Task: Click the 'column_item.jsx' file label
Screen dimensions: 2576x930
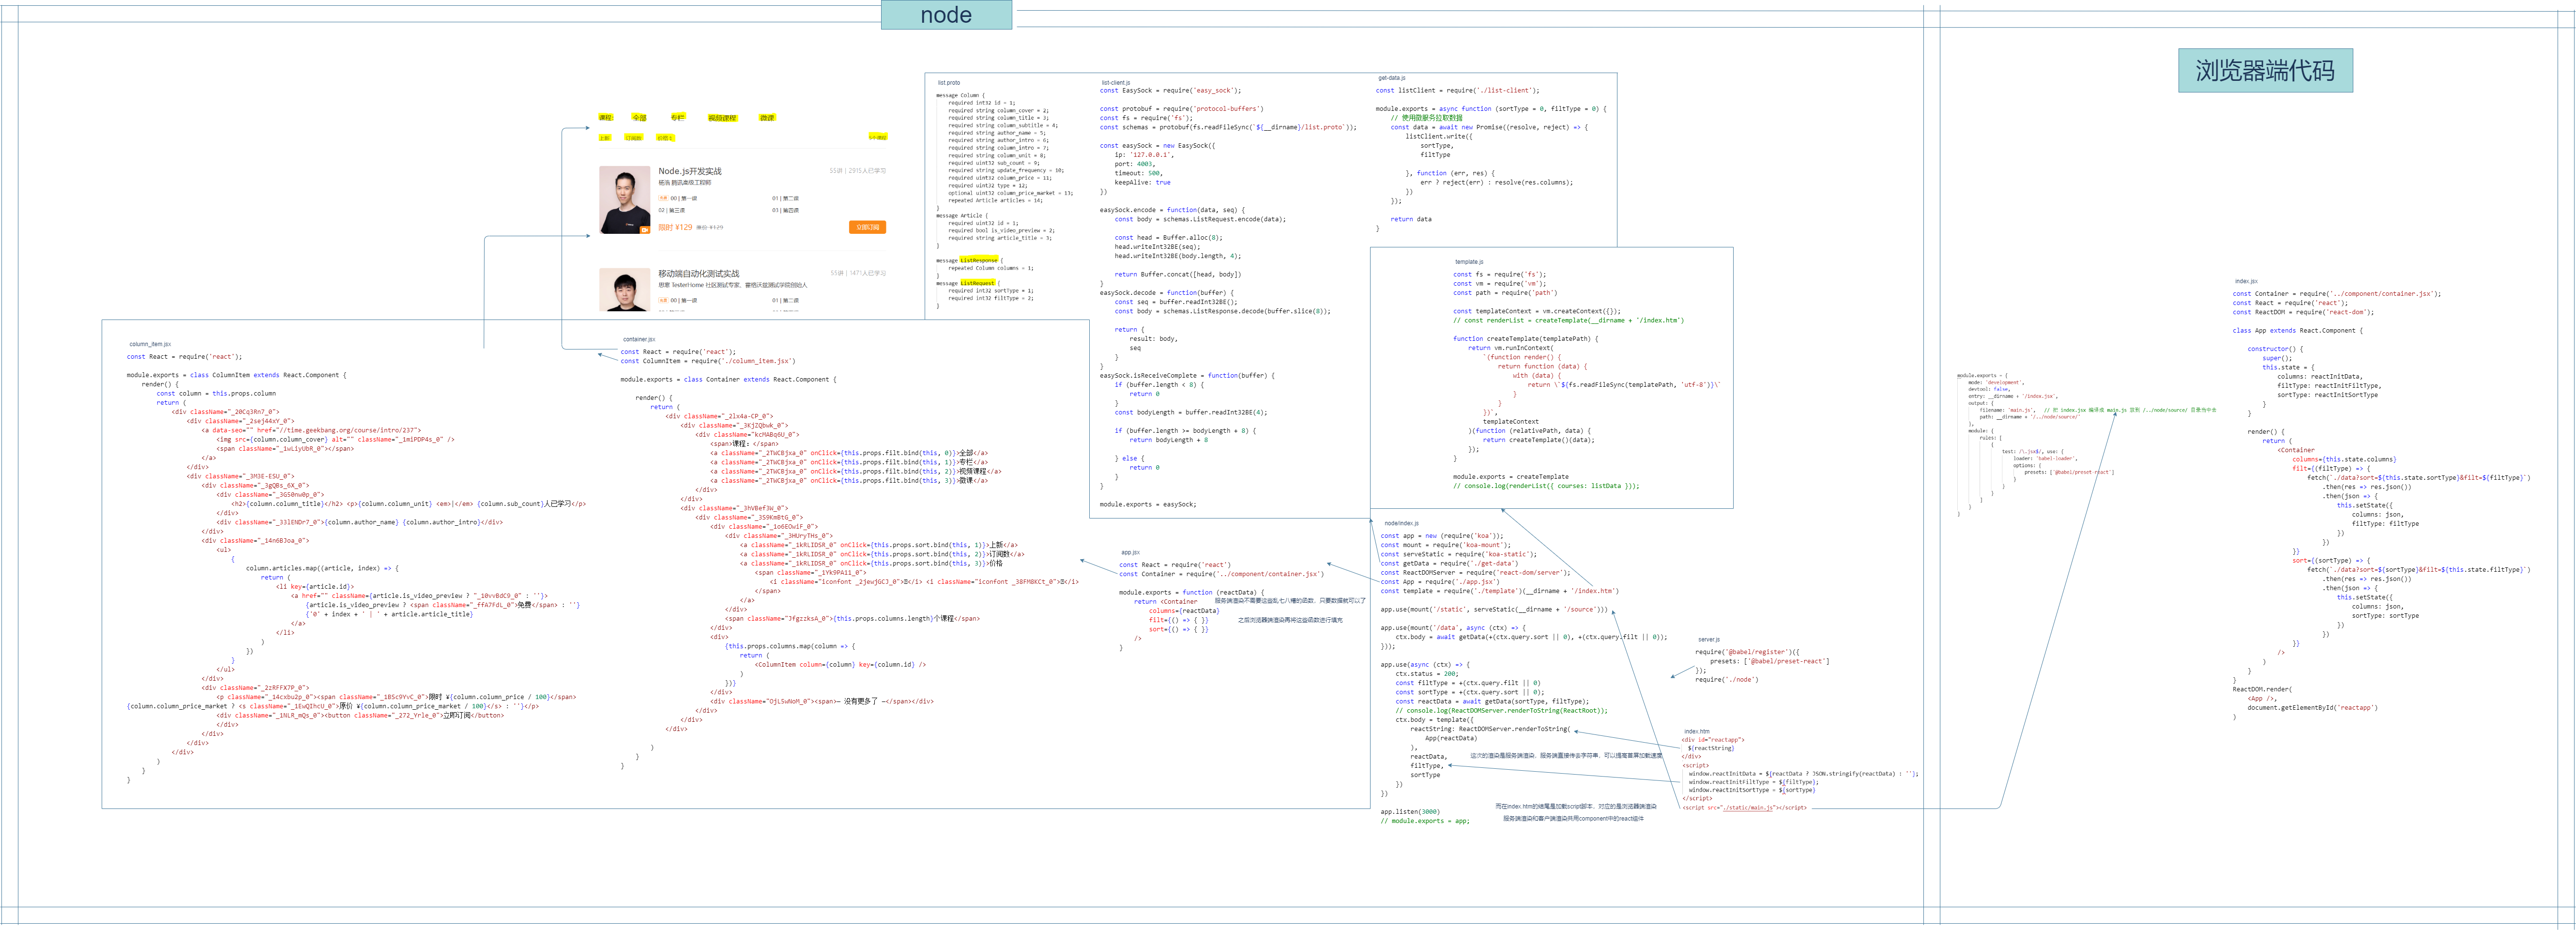Action: (150, 344)
